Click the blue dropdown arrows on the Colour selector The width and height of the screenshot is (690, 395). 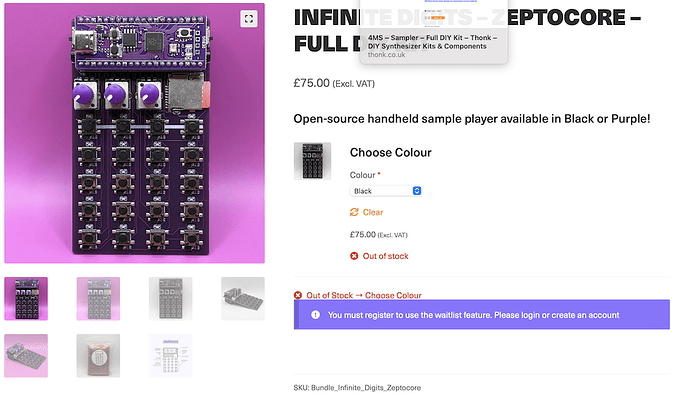coord(417,191)
